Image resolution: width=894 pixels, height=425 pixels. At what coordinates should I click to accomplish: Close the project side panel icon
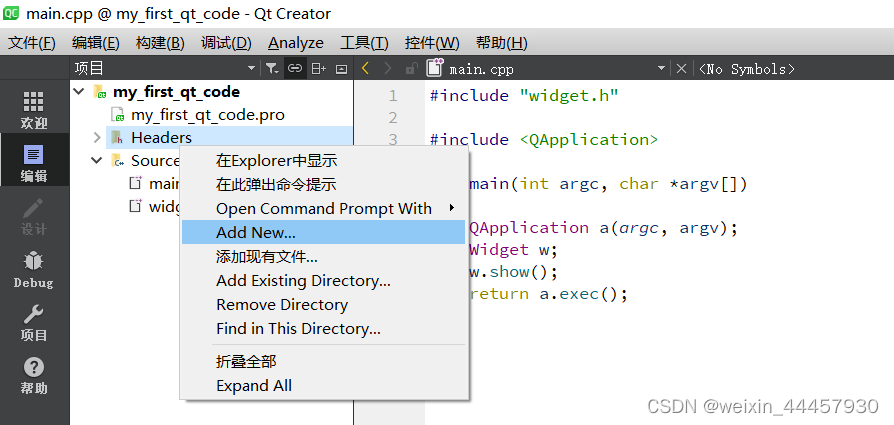click(x=341, y=69)
